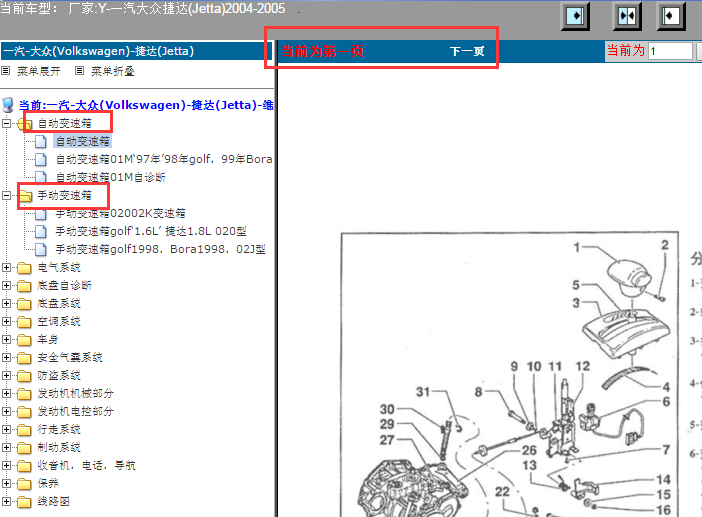Select the 自动变速箱 folder label
Screen dimensions: 702x517
click(x=64, y=123)
